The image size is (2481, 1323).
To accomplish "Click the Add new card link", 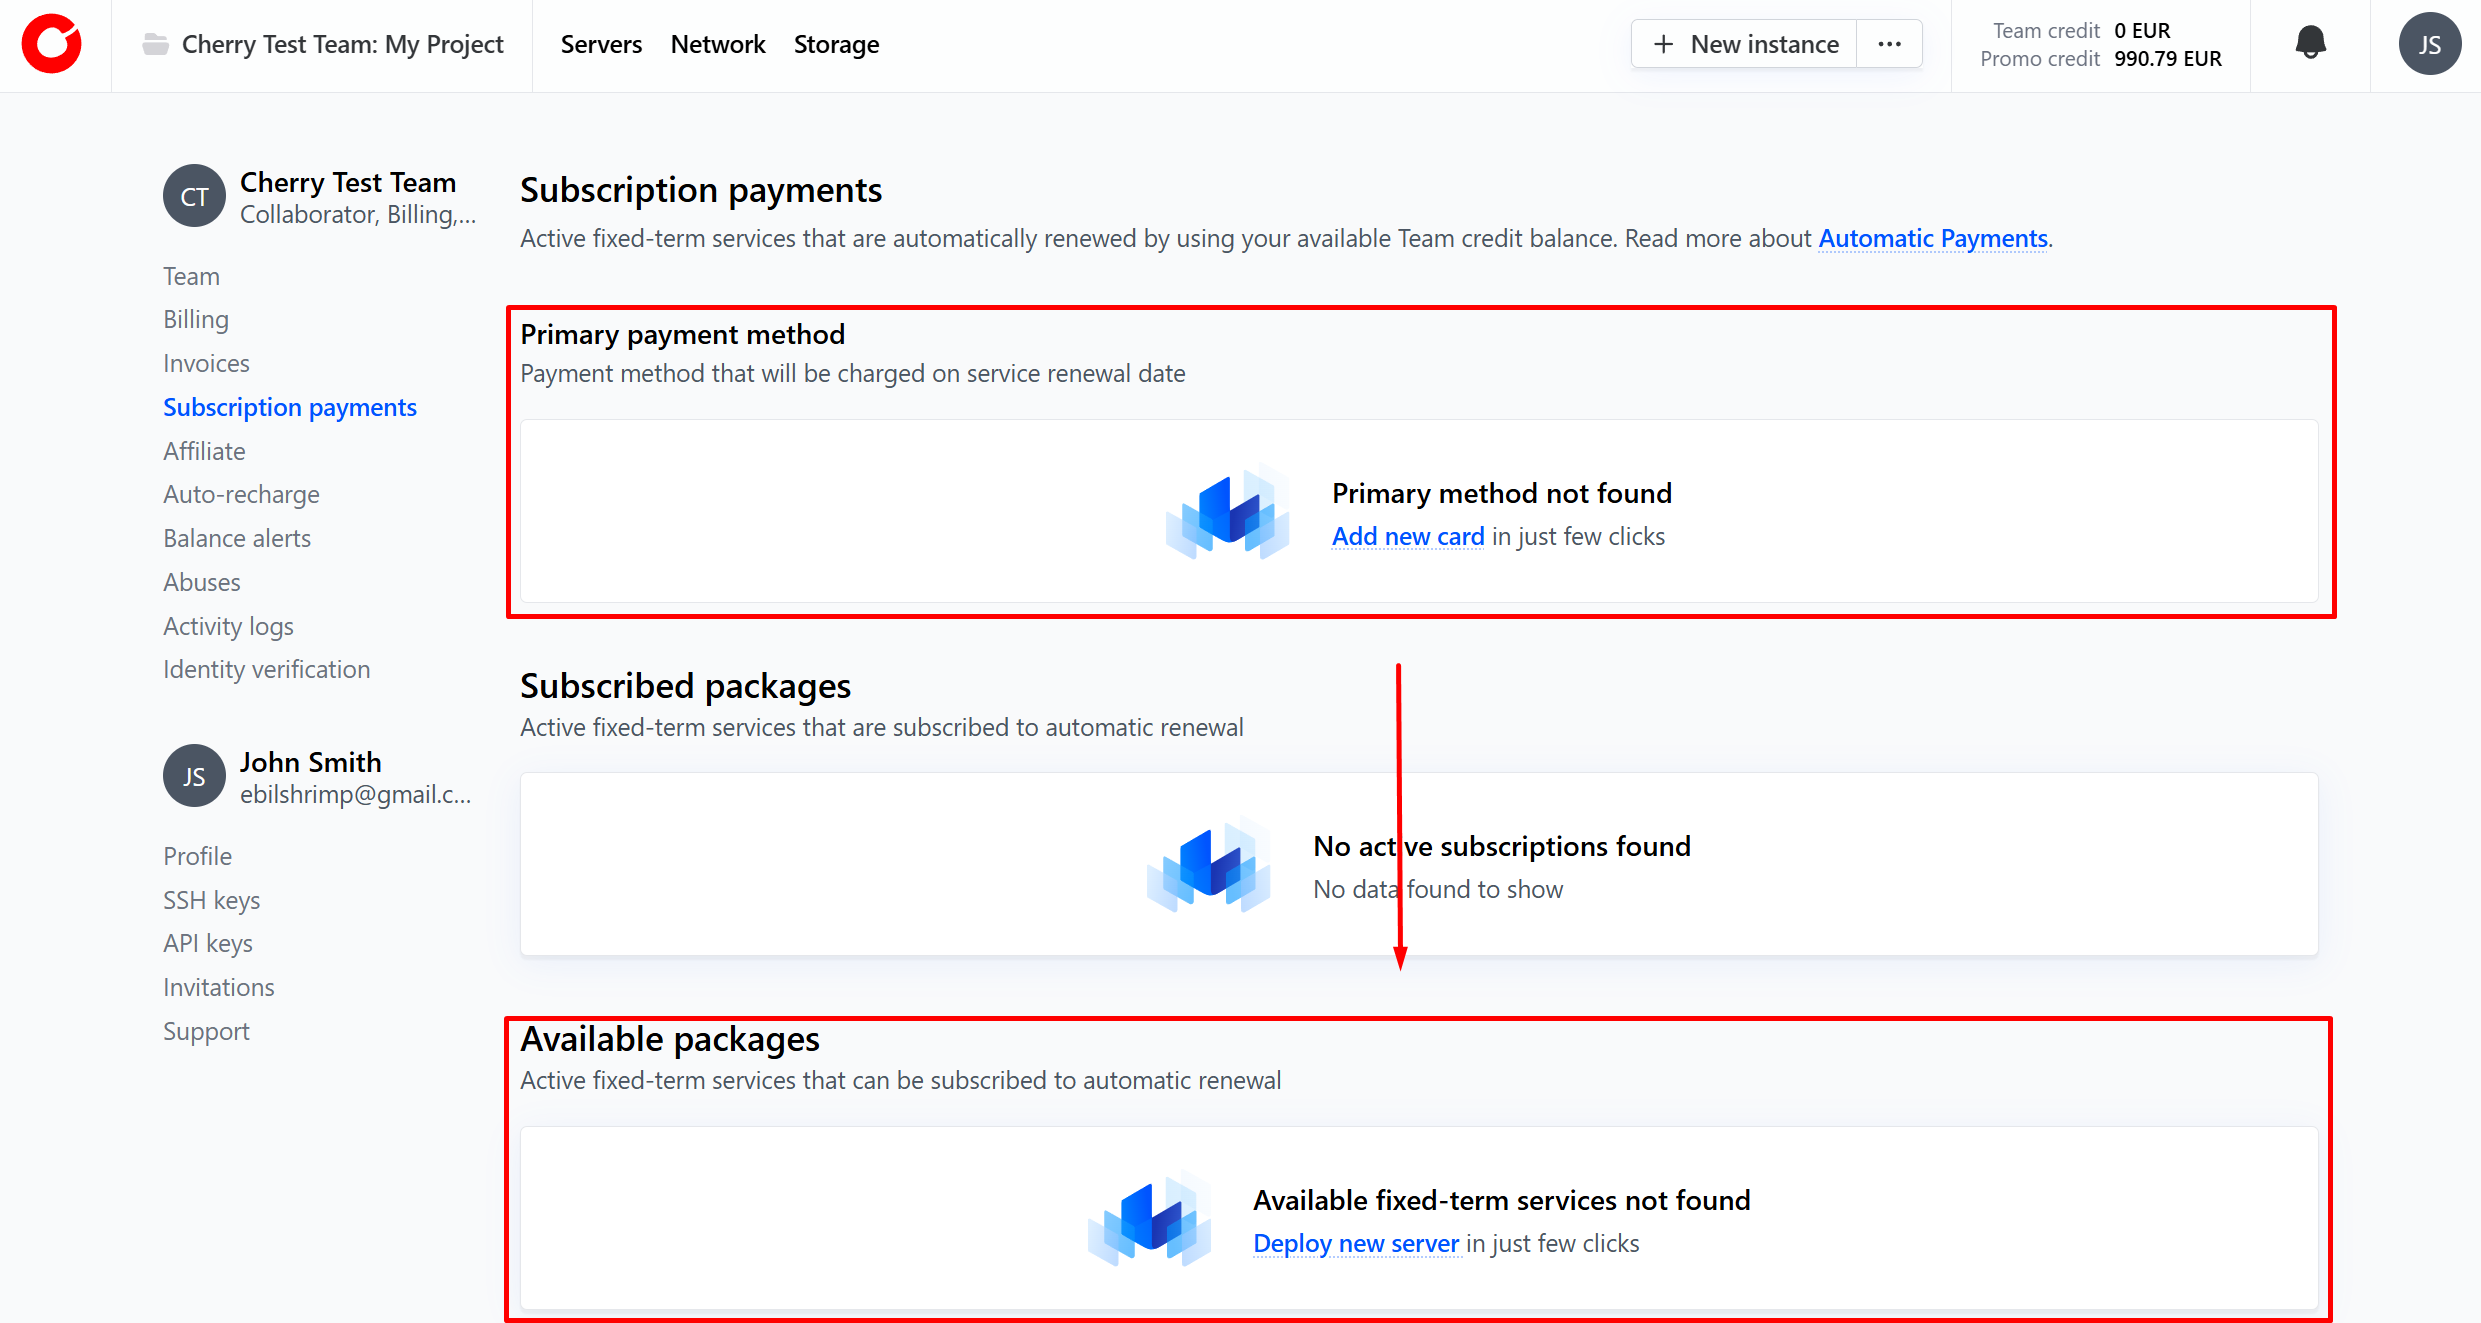I will 1407,537.
